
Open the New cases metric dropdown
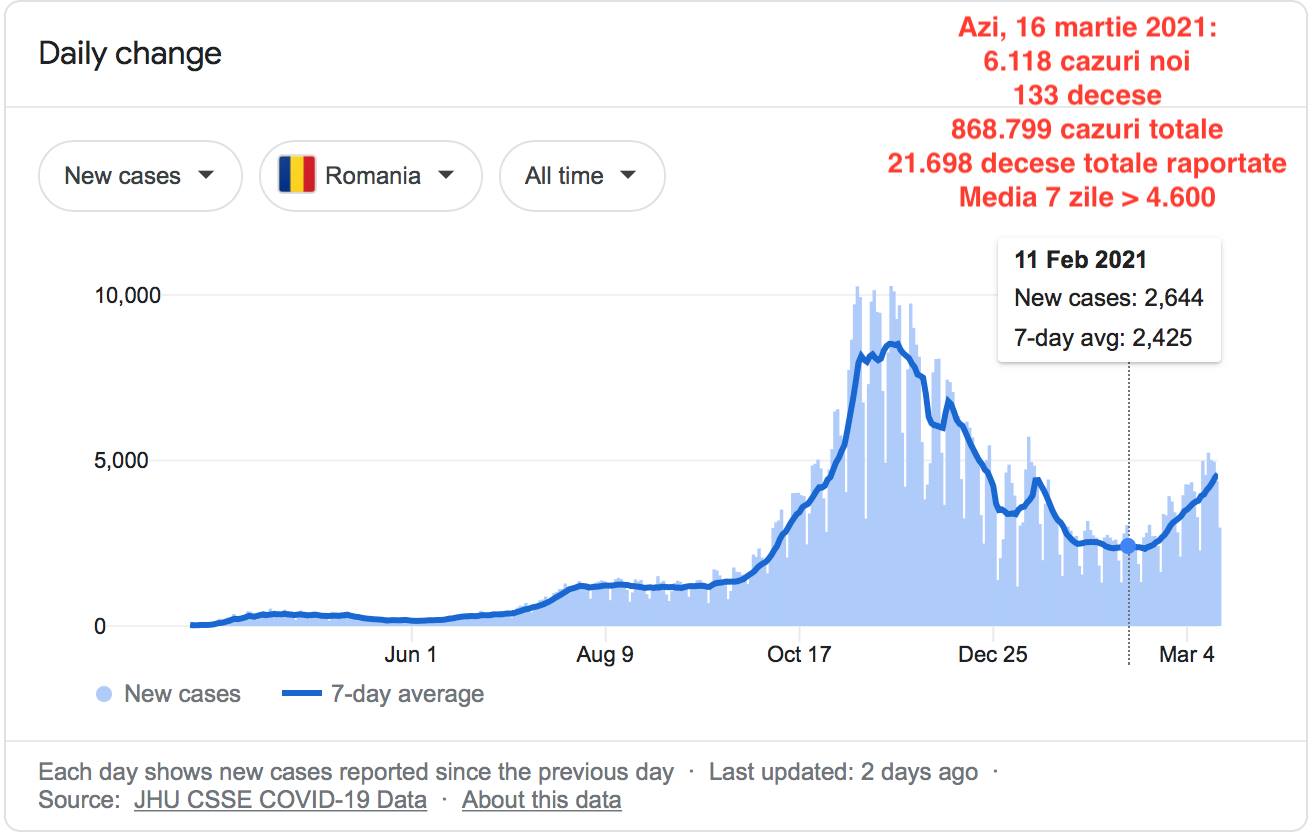point(140,176)
